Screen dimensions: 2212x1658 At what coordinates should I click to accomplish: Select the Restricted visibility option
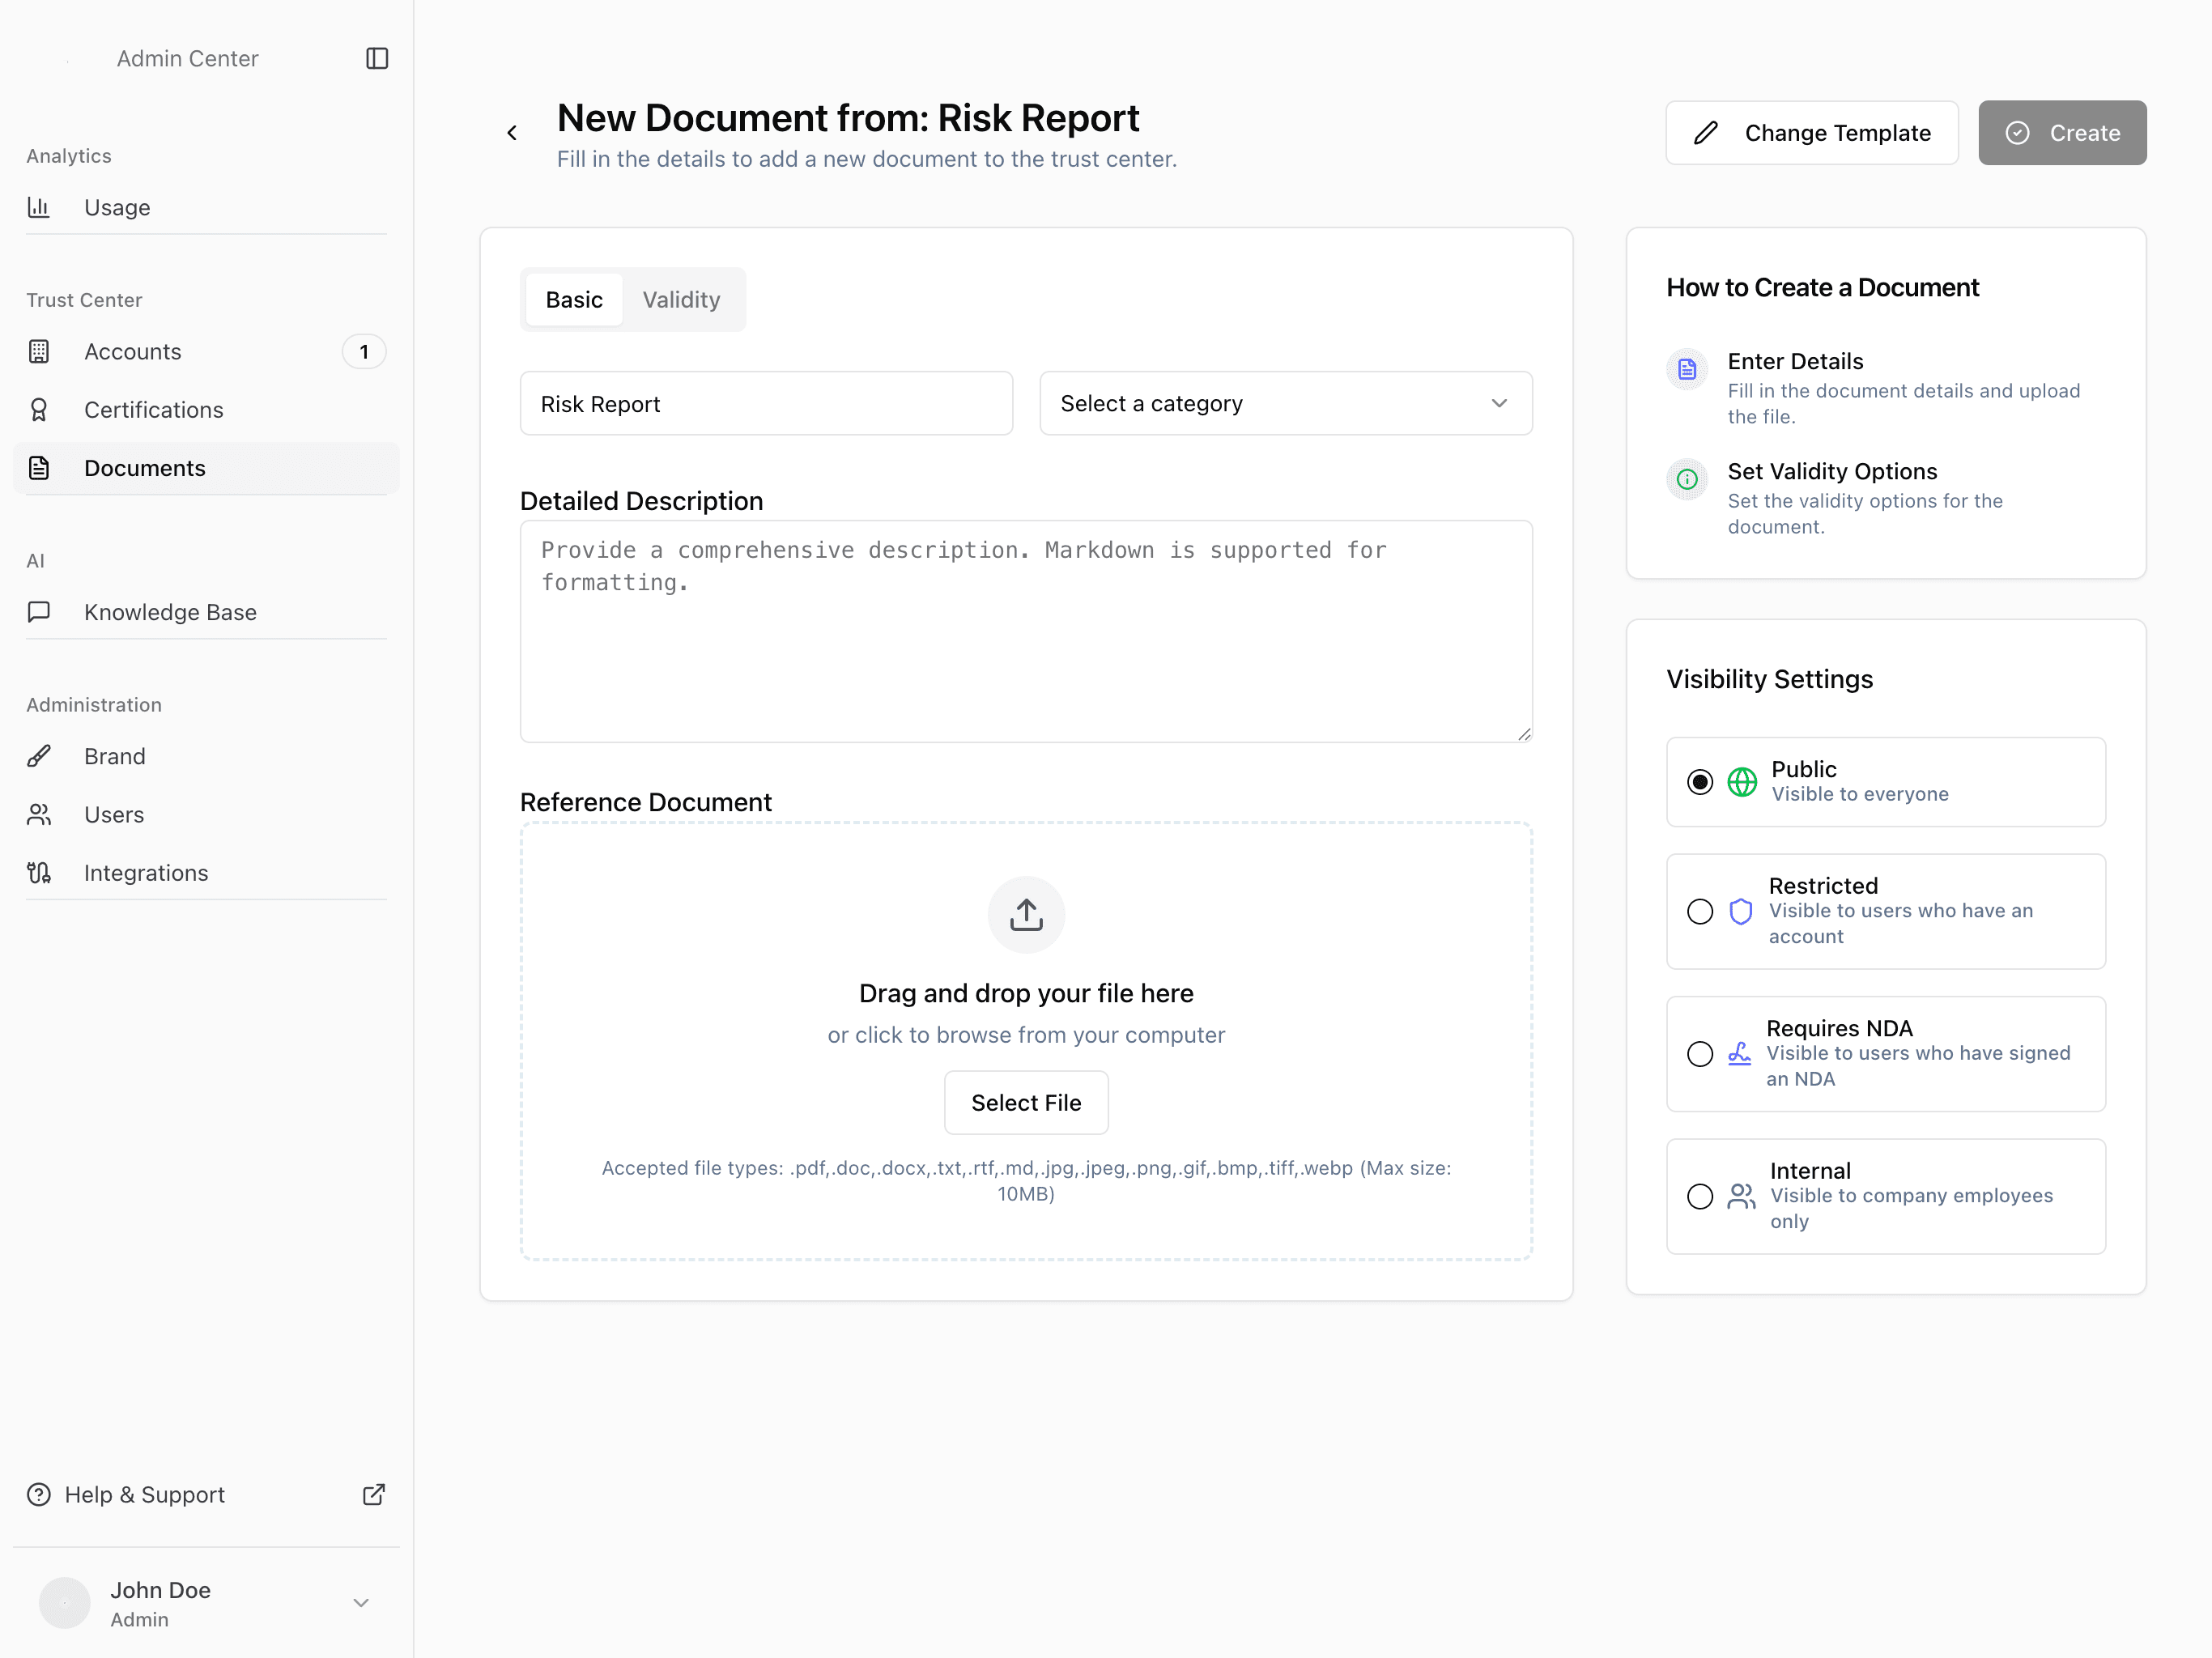1700,911
